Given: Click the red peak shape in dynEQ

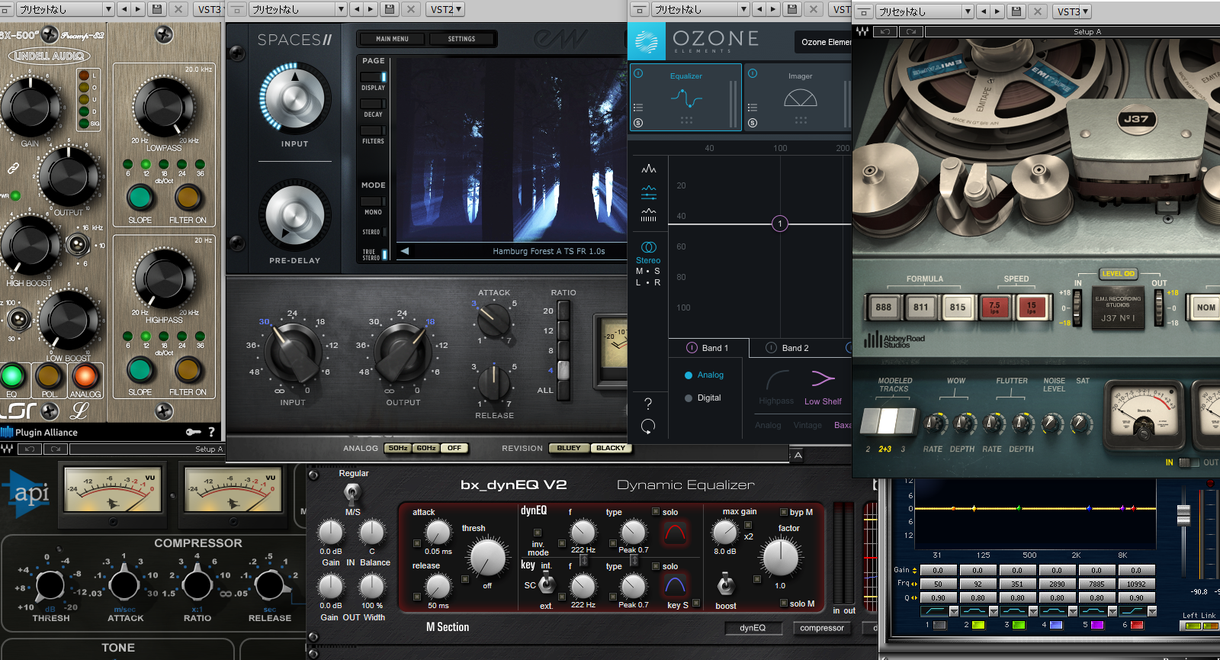Looking at the screenshot, I should [x=675, y=533].
